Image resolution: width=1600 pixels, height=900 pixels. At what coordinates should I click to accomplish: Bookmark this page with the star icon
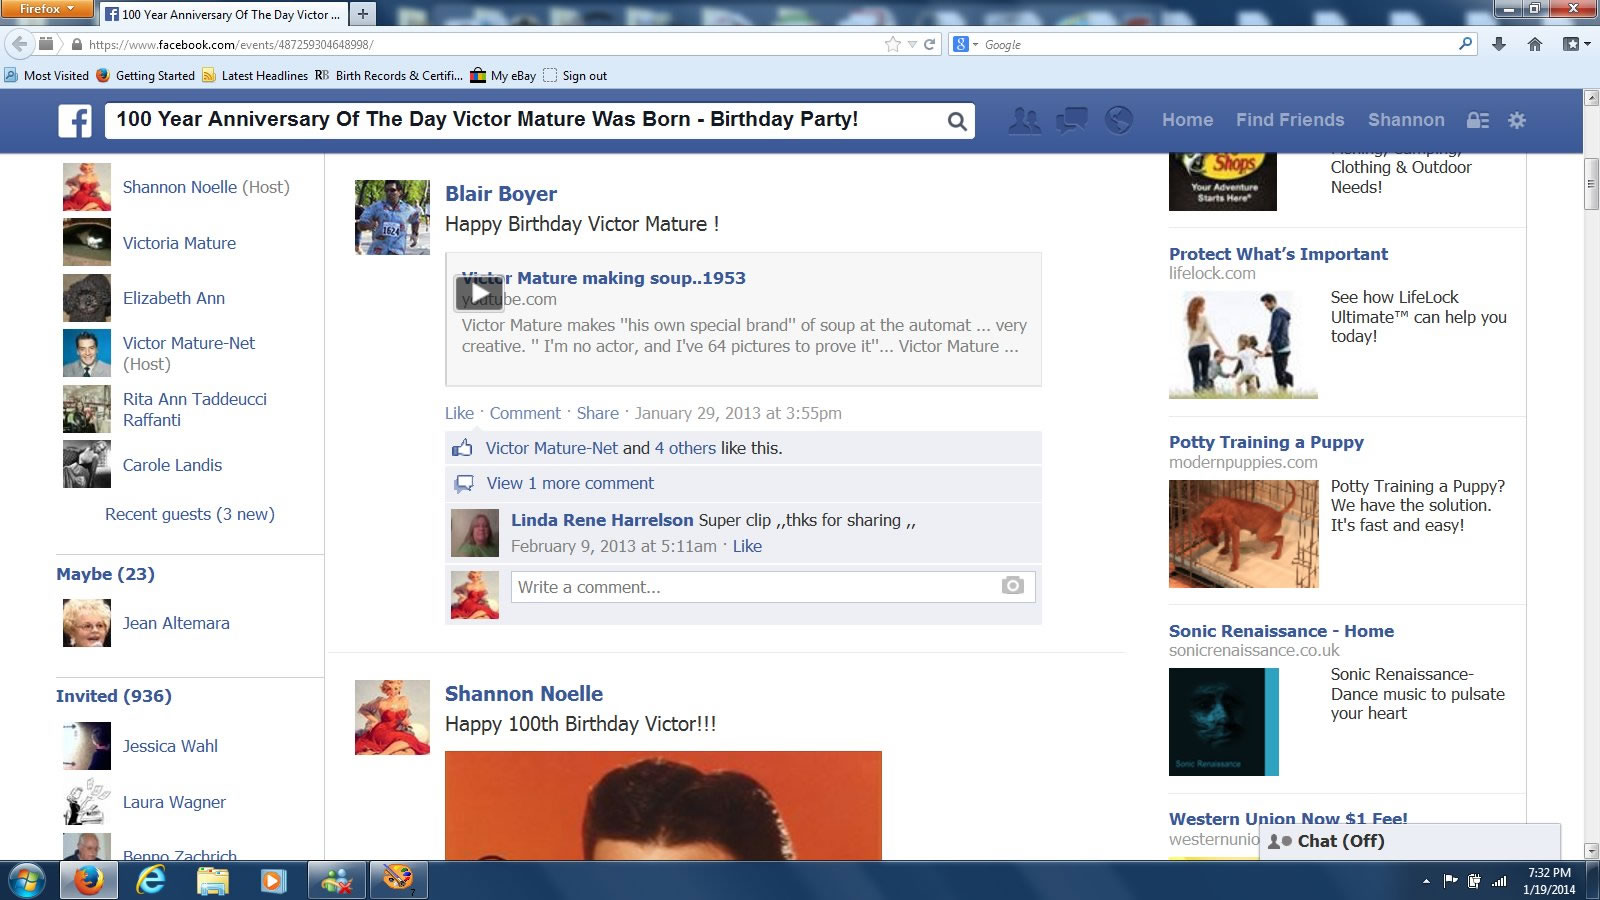[892, 44]
